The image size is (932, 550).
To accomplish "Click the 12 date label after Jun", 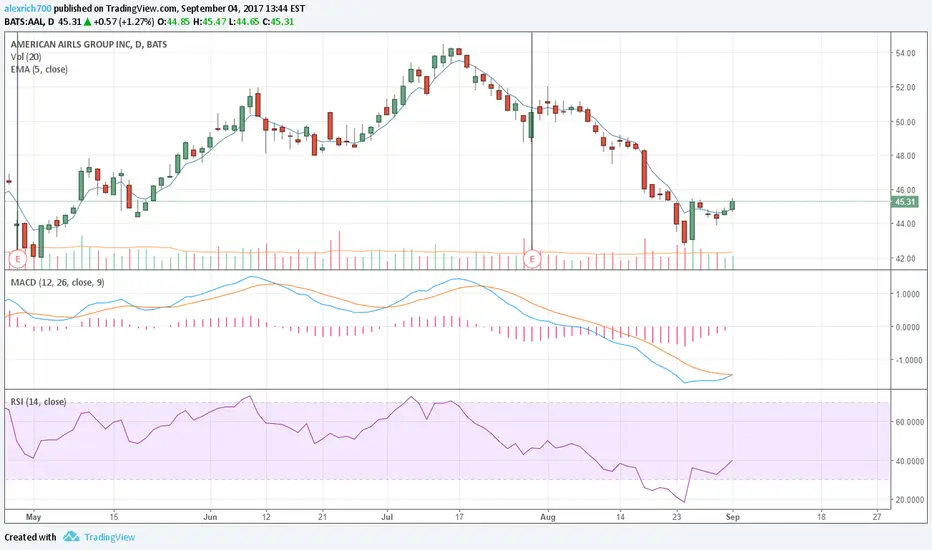I will click(x=266, y=517).
